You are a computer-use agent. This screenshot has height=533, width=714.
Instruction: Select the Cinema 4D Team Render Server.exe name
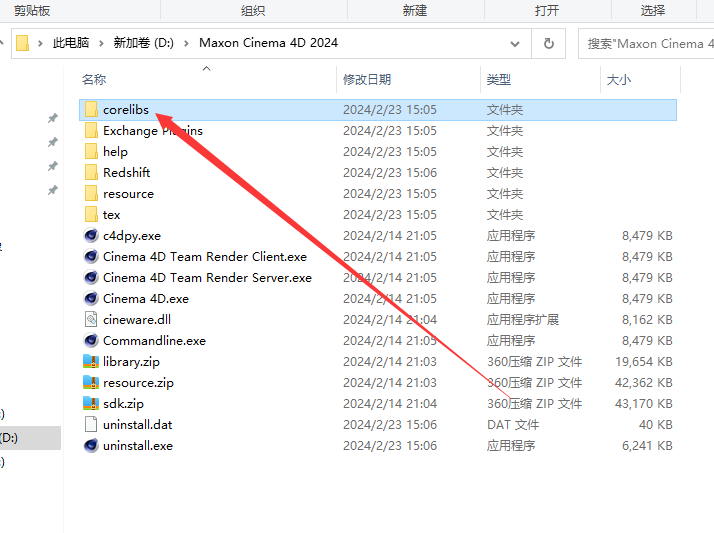(207, 278)
